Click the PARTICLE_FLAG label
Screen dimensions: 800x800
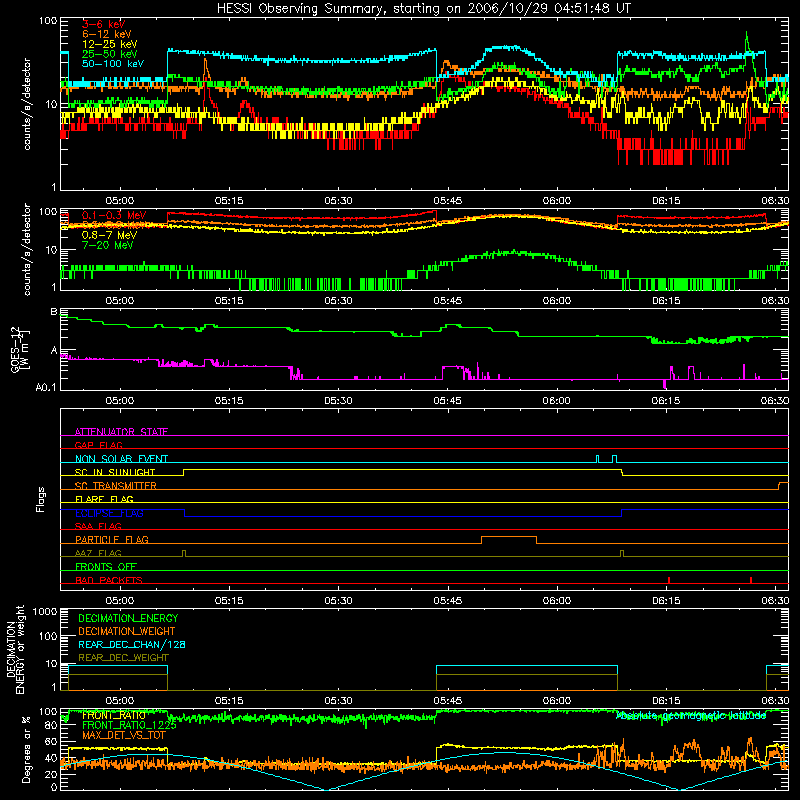(x=111, y=539)
